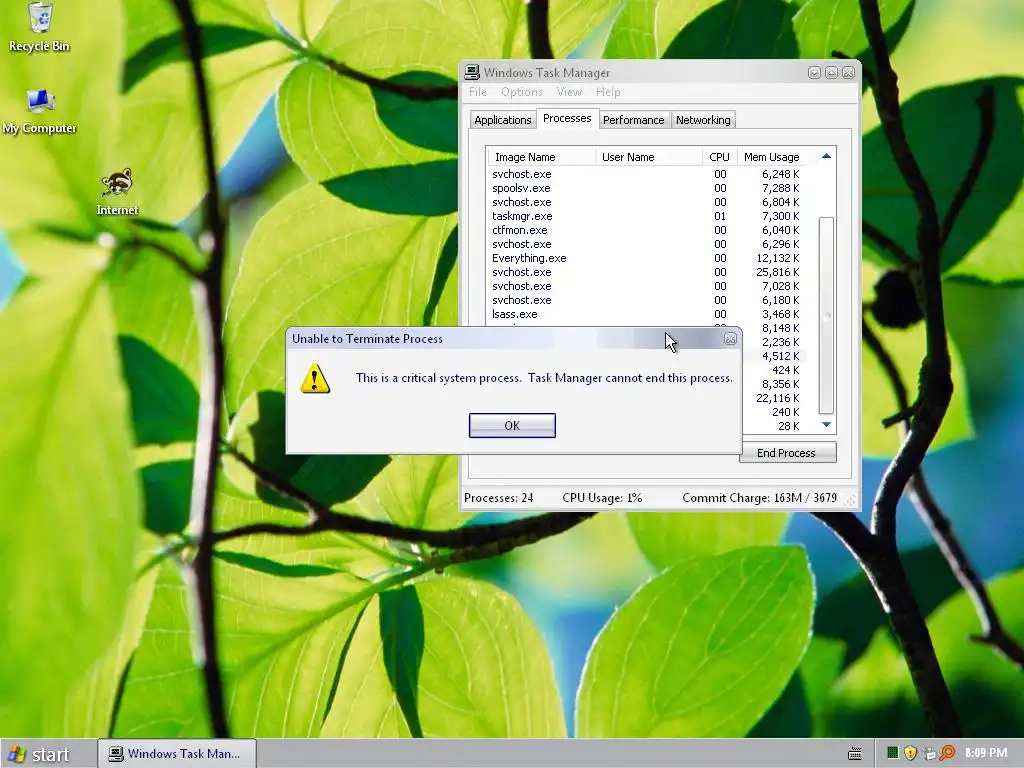Click the 8:09 PM taskbar clock
Screen dimensions: 1024x768
(986, 753)
